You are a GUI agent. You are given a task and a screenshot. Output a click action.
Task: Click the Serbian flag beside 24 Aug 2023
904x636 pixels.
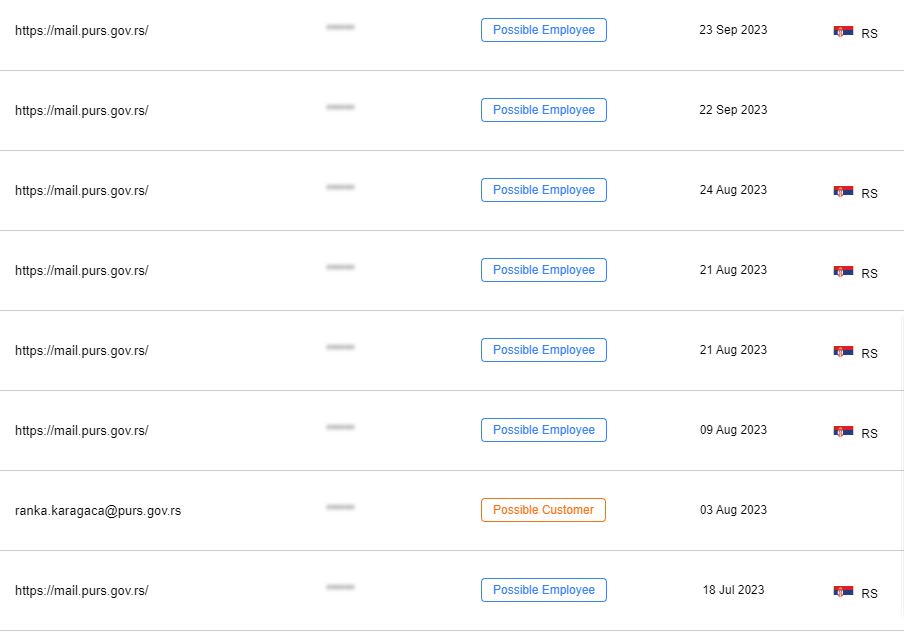coord(843,191)
